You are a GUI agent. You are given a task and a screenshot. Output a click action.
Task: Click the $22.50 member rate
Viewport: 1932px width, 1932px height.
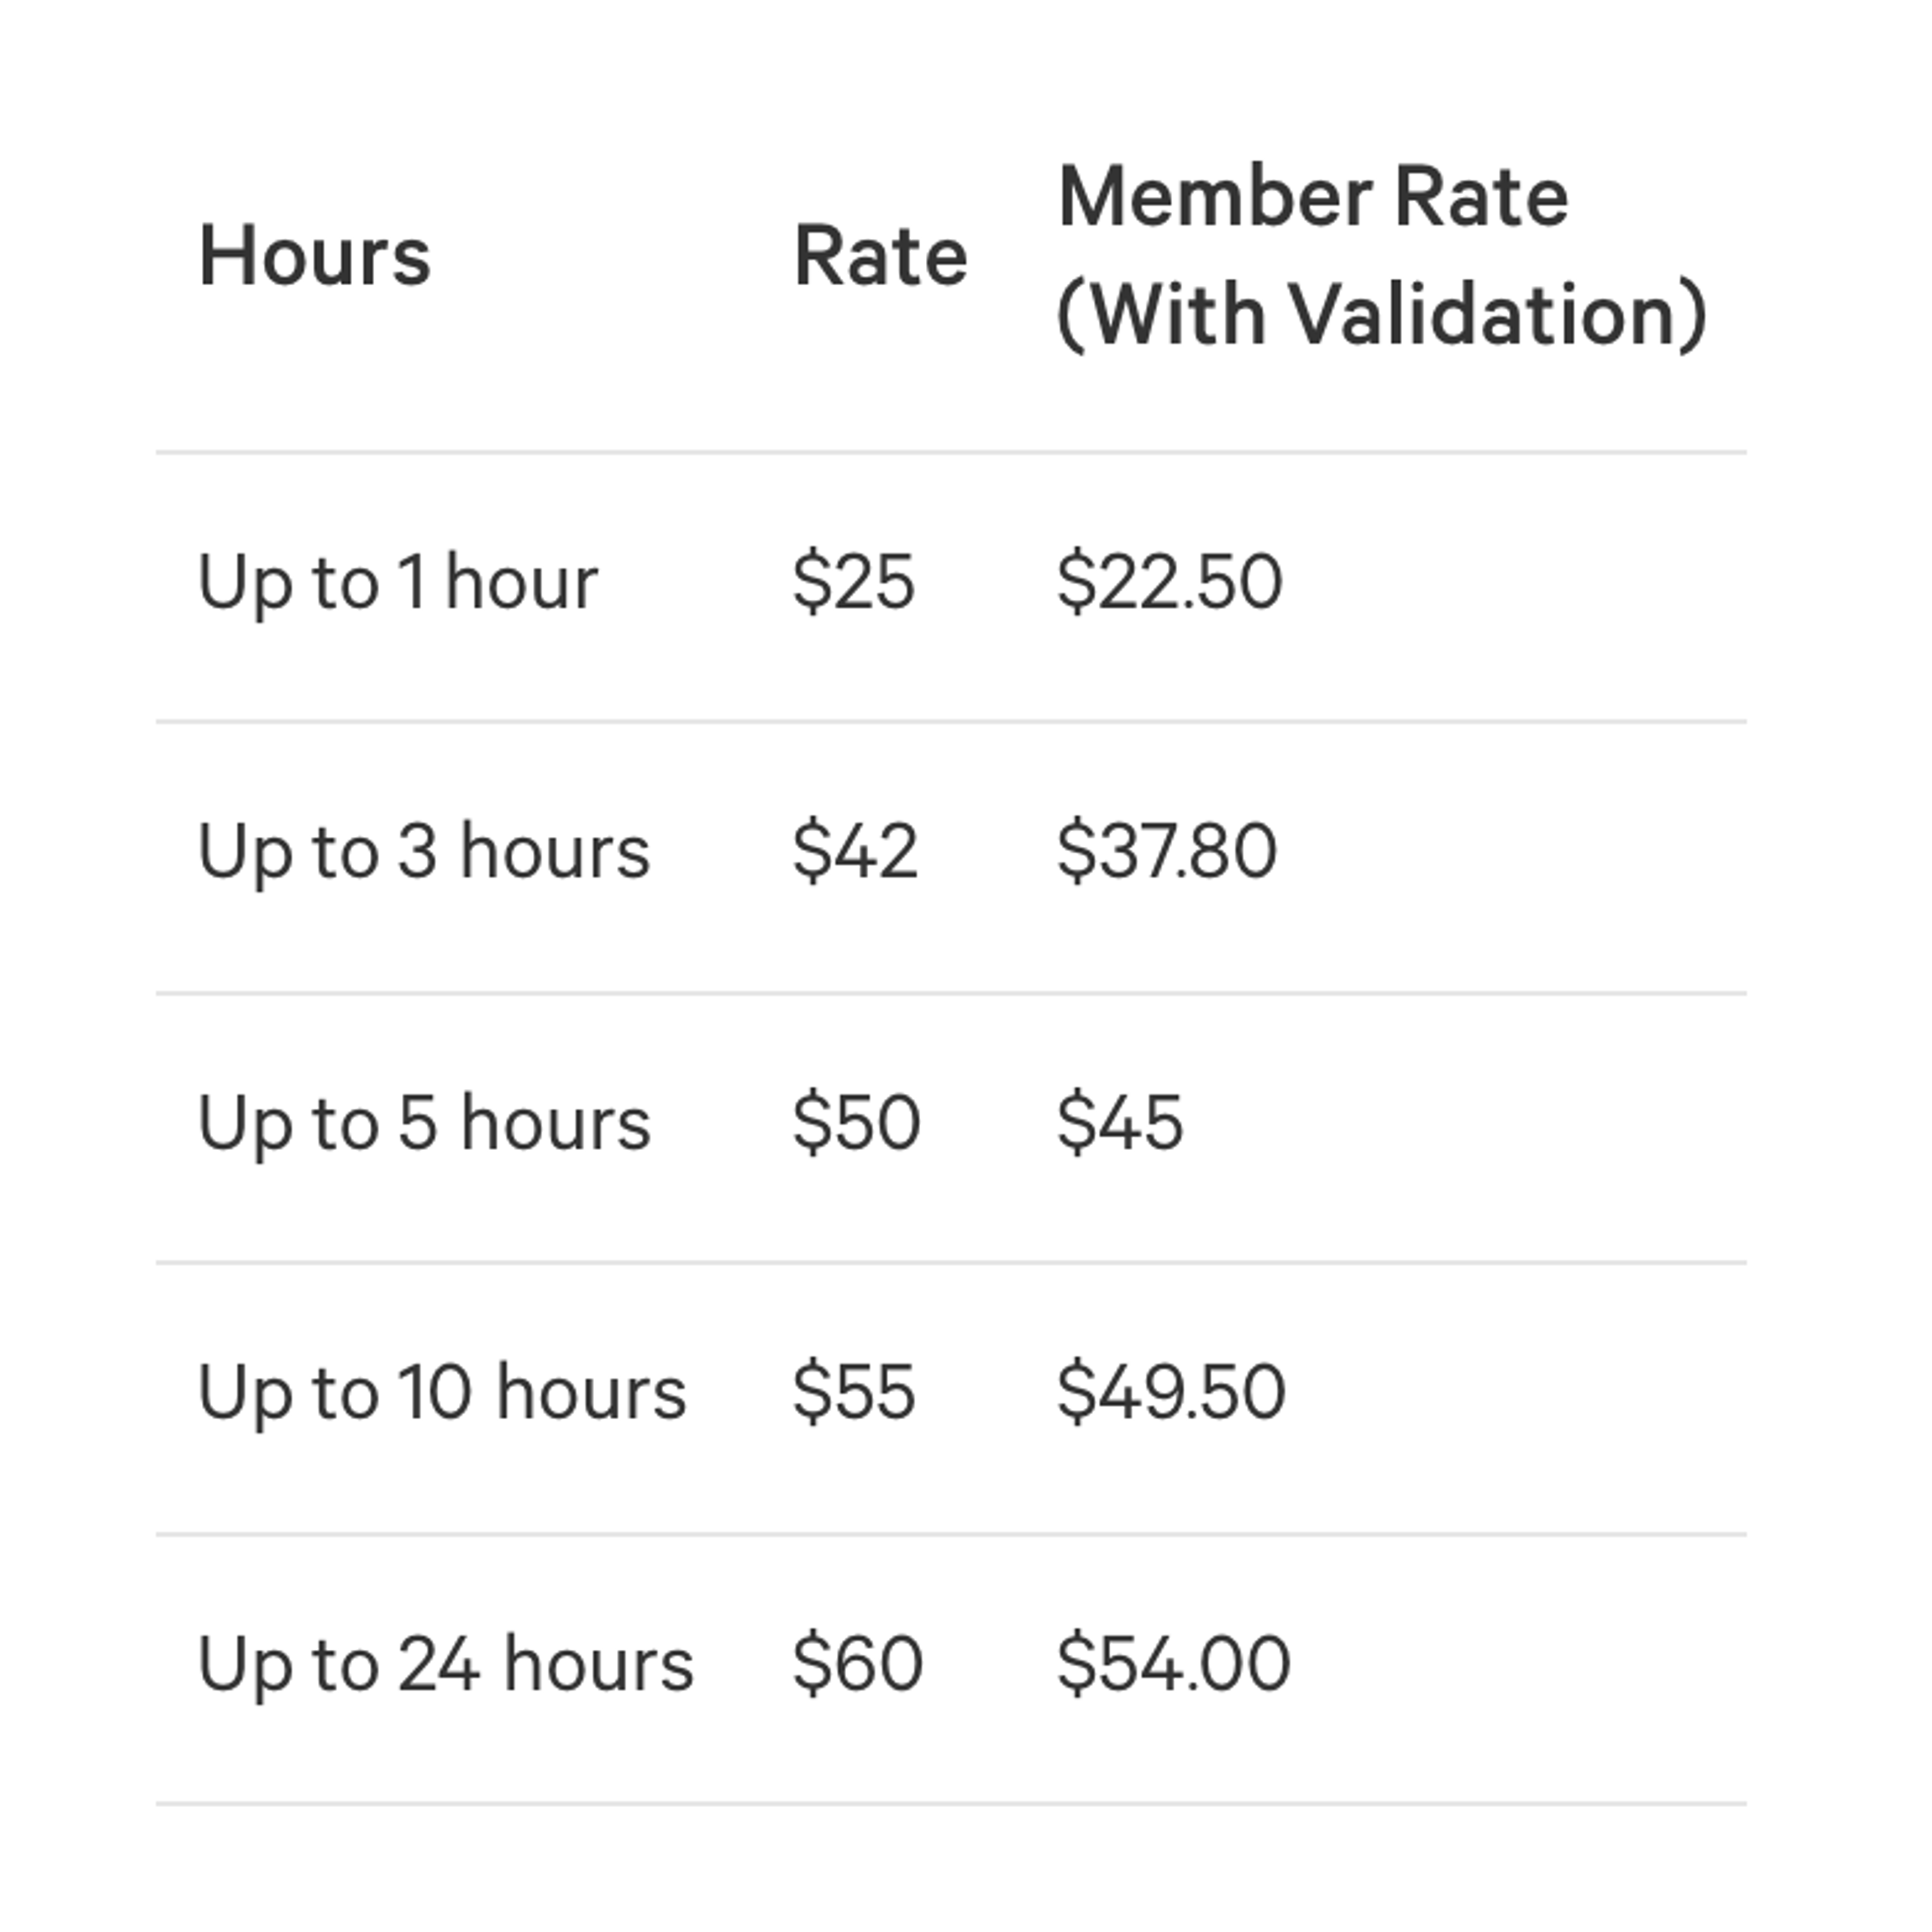(x=1170, y=582)
